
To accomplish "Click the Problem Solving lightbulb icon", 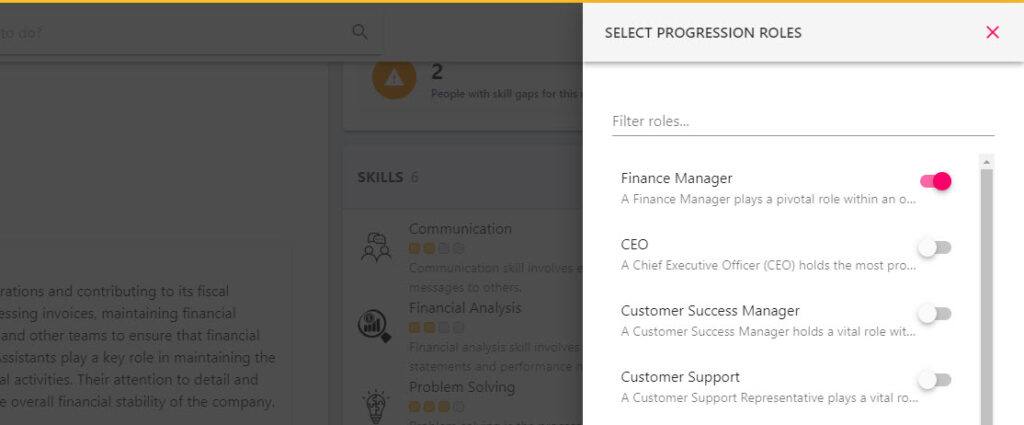I will [376, 405].
